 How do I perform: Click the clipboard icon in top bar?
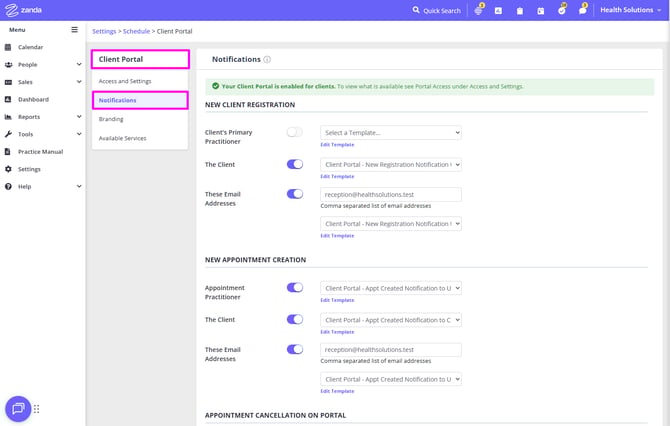519,11
